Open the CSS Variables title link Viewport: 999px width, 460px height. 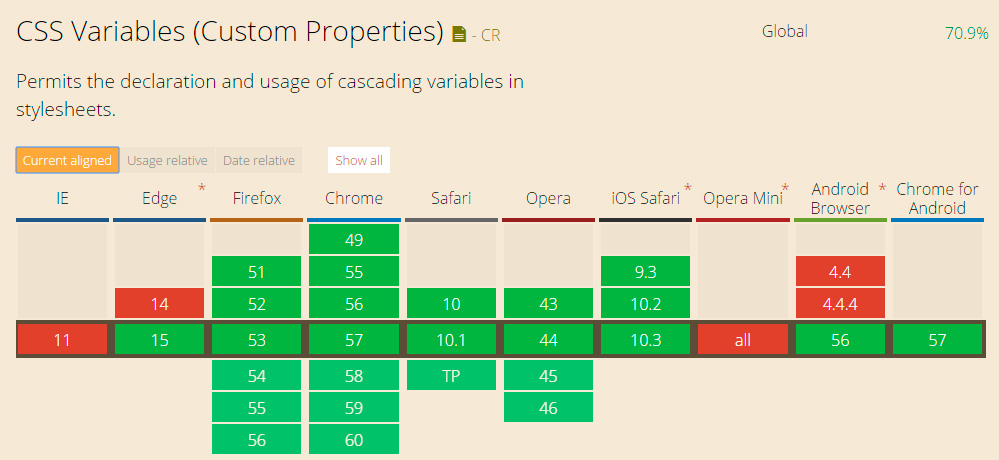coord(229,32)
